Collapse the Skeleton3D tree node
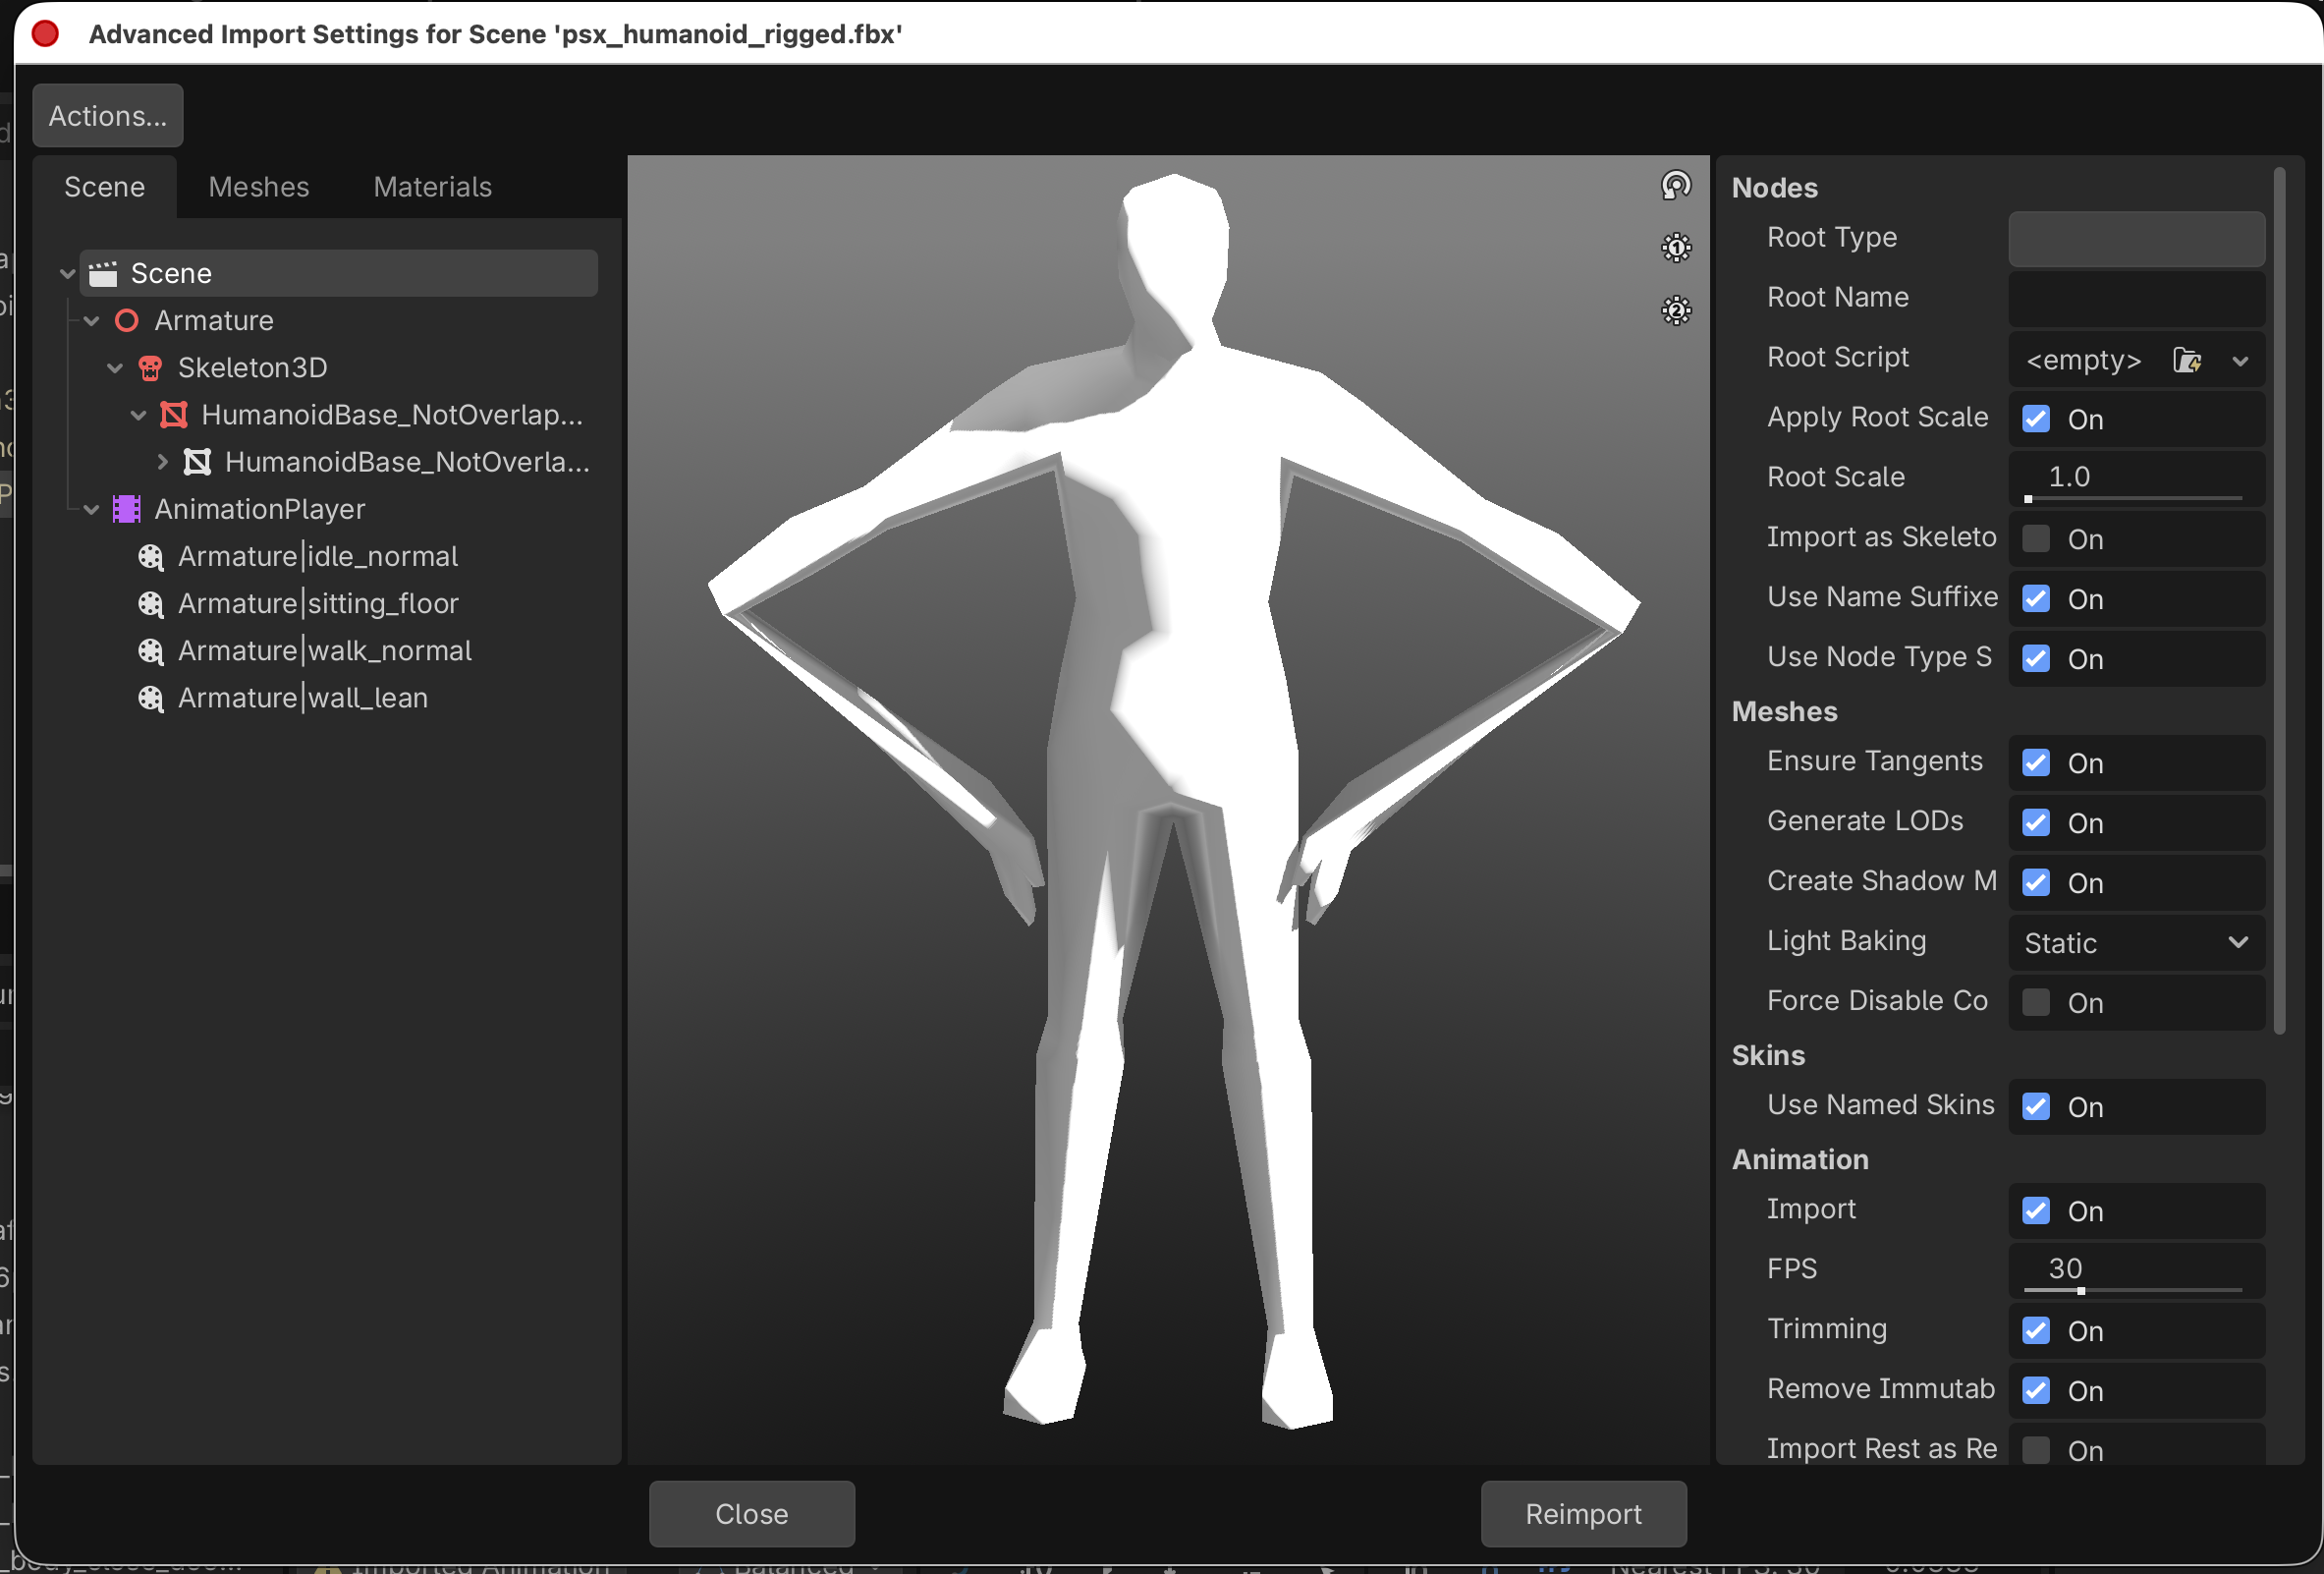This screenshot has width=2324, height=1574. point(115,368)
